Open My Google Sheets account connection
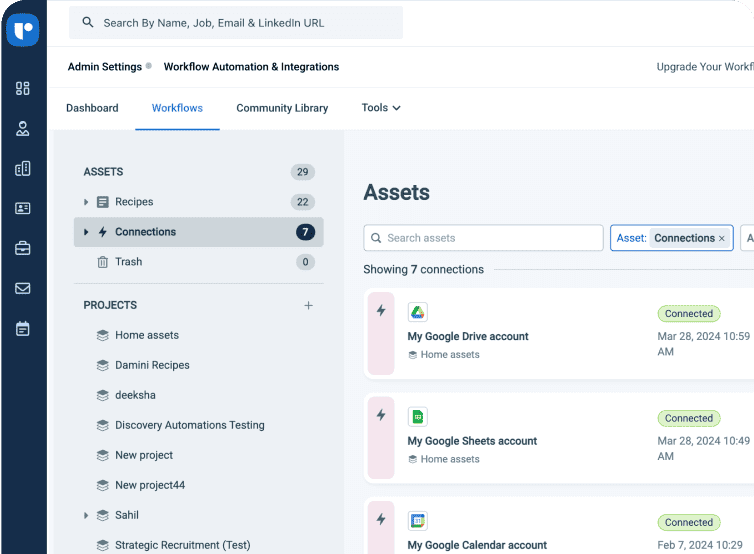Screen dimensions: 754x554 (472, 441)
